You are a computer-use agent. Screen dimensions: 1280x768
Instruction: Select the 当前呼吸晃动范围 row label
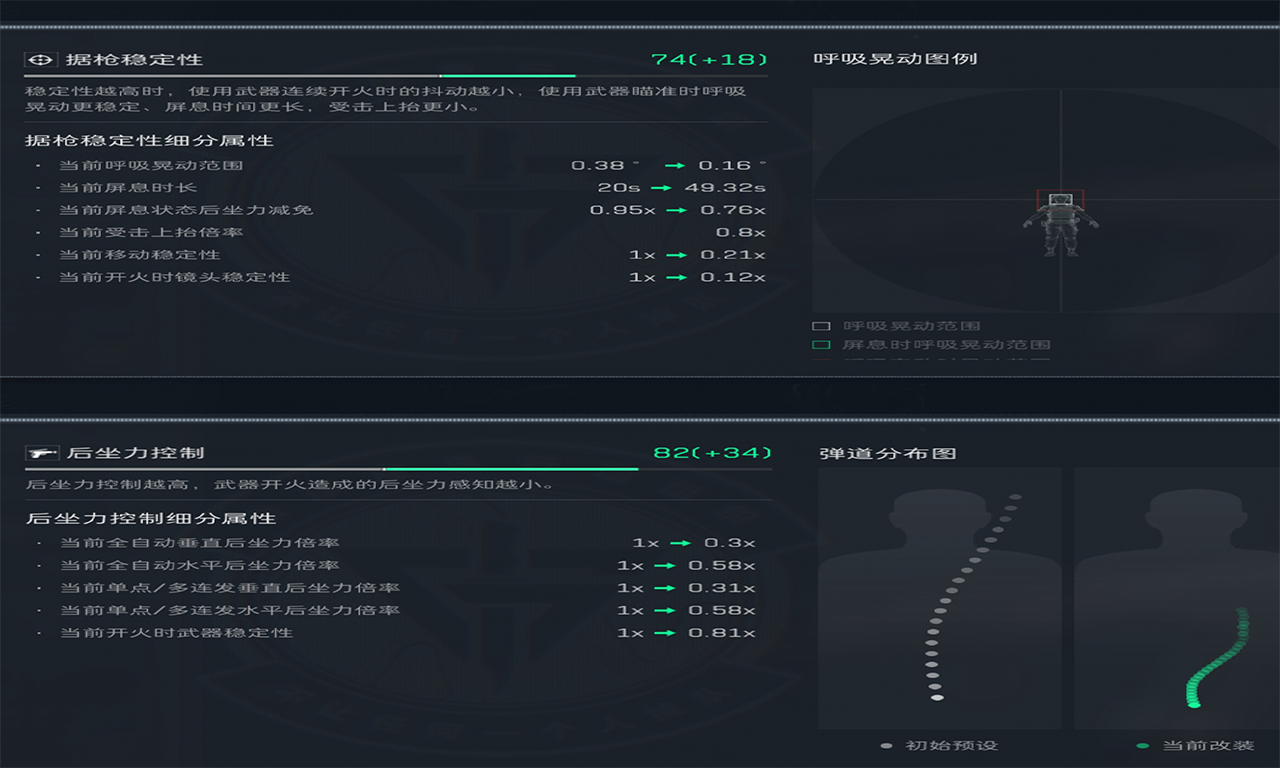coord(151,165)
